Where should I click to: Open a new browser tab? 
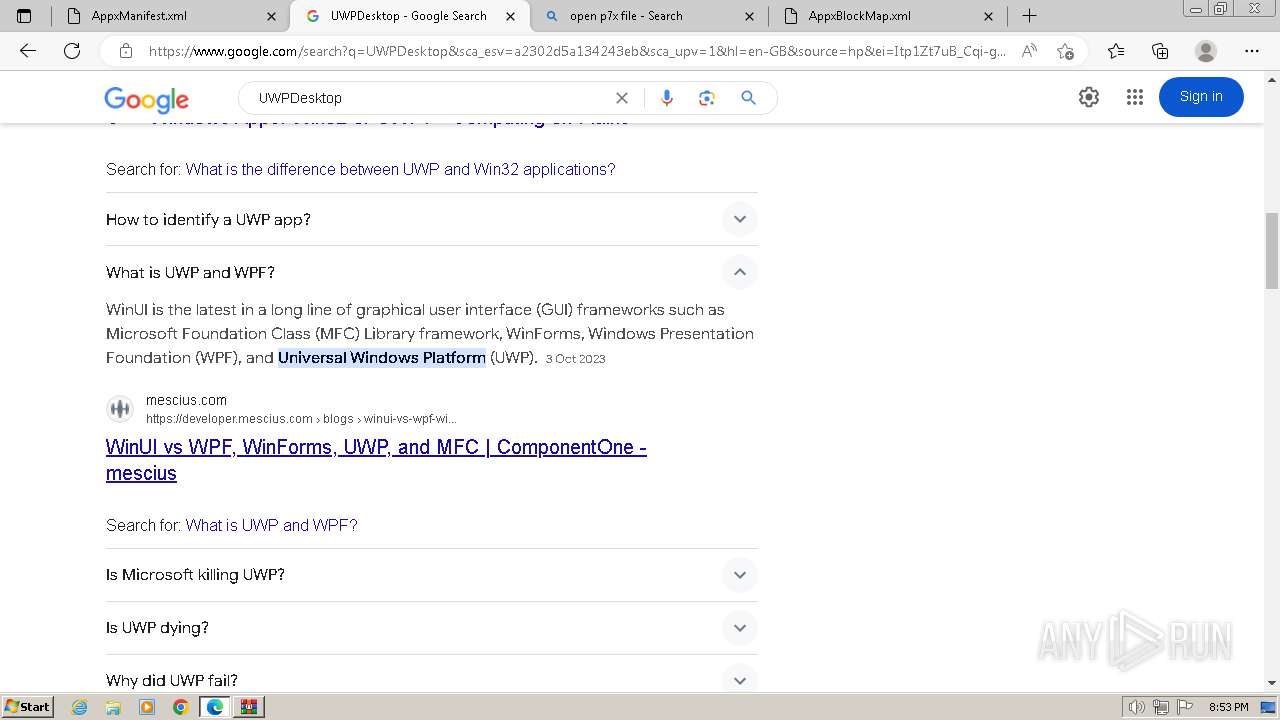click(x=1029, y=16)
